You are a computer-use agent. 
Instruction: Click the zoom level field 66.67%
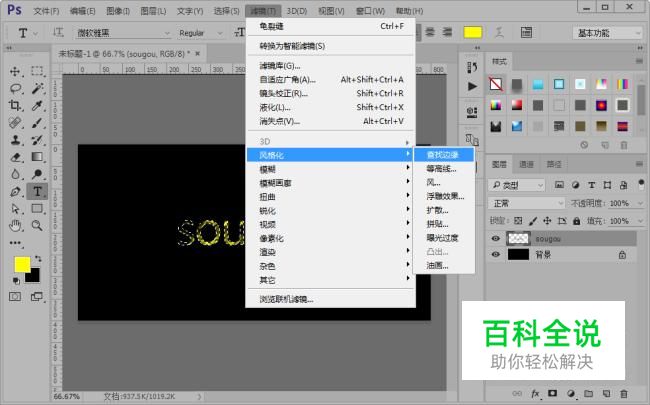(67, 396)
